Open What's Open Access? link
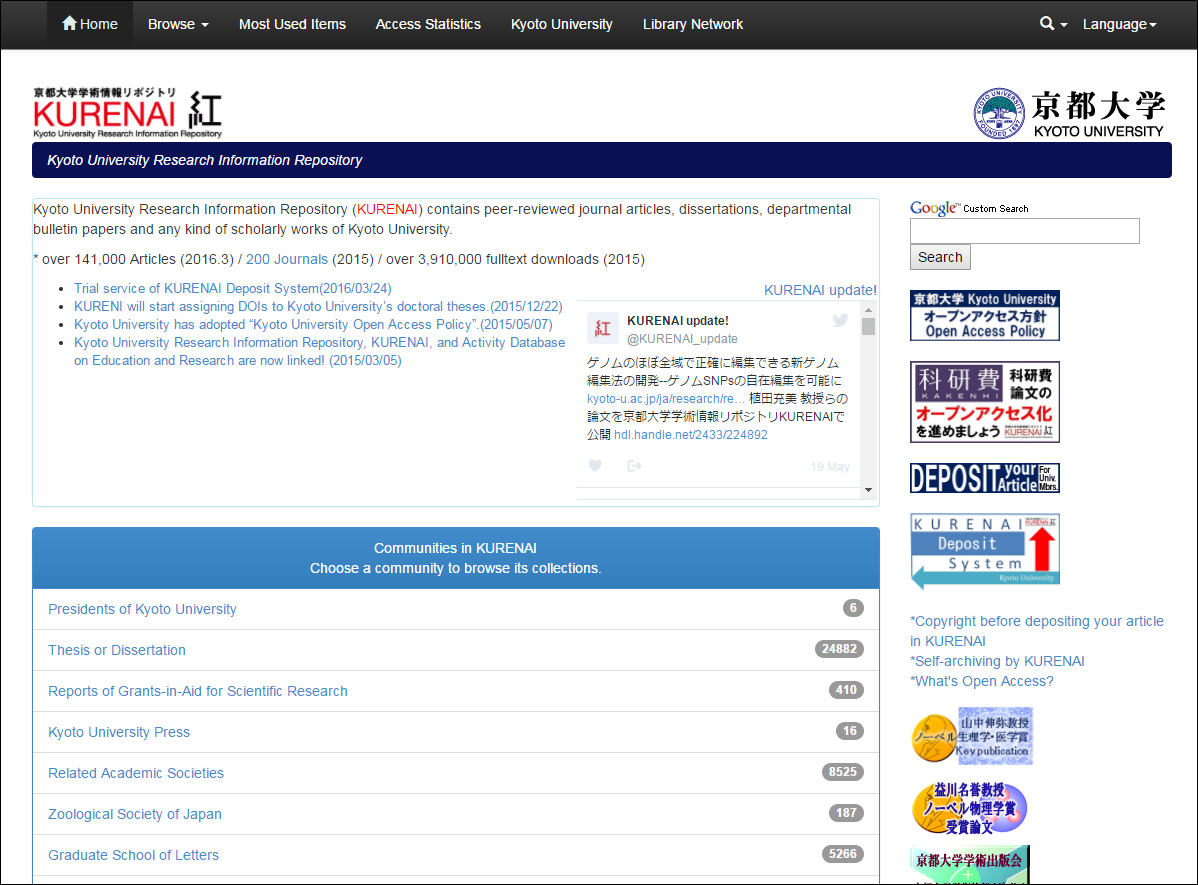The image size is (1198, 885). coord(982,681)
